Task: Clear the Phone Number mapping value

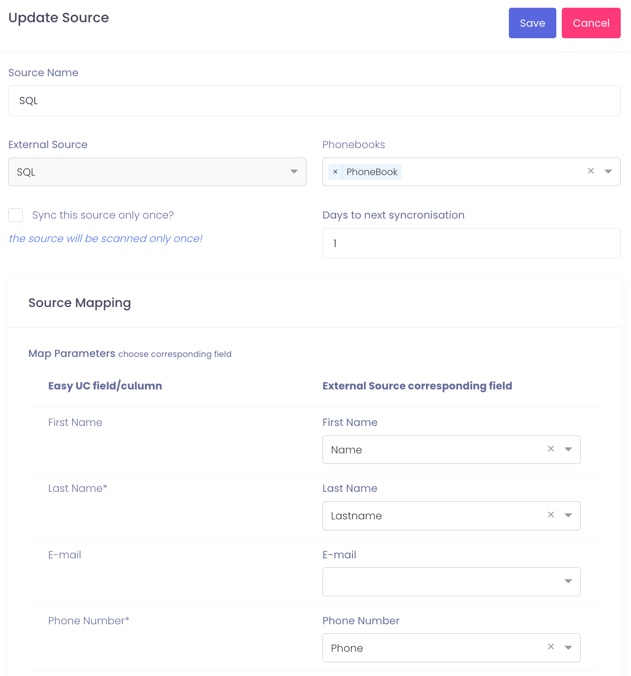Action: pyautogui.click(x=550, y=647)
